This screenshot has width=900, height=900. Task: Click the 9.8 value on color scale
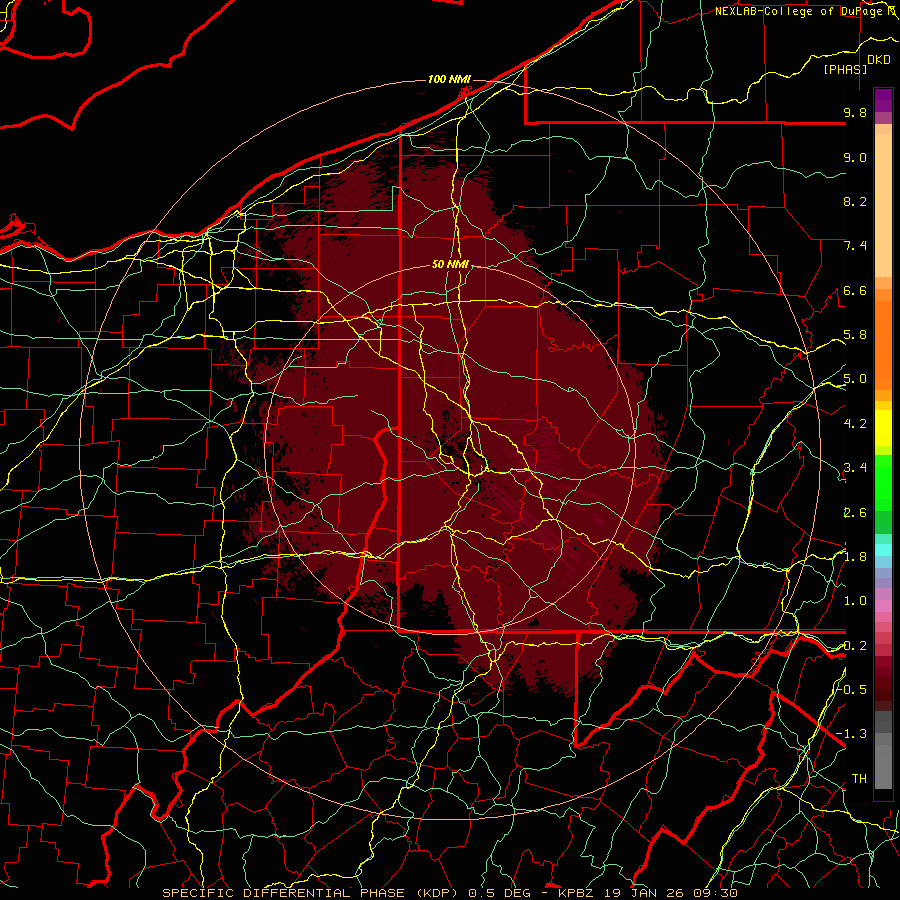tap(855, 112)
